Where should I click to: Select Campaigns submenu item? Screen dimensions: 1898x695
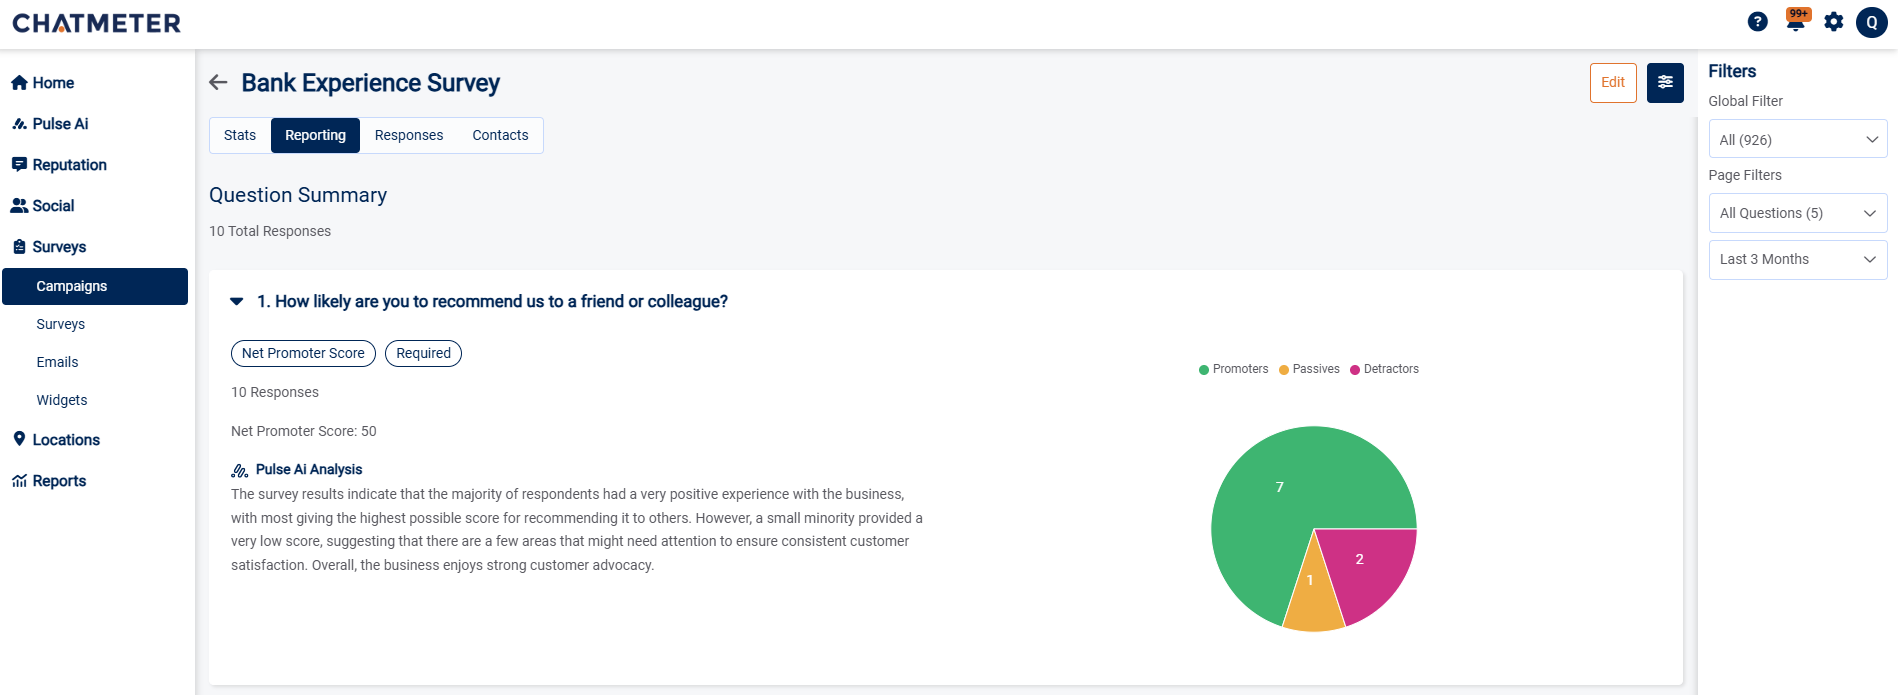tap(95, 286)
